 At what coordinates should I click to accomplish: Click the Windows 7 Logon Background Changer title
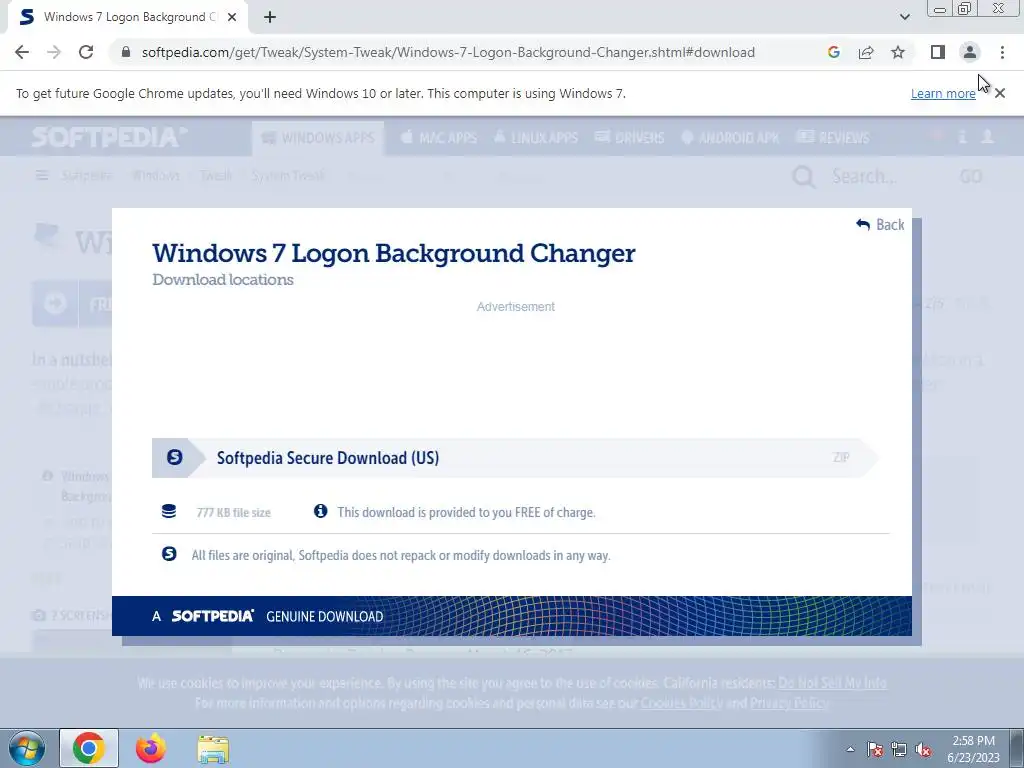pos(393,253)
